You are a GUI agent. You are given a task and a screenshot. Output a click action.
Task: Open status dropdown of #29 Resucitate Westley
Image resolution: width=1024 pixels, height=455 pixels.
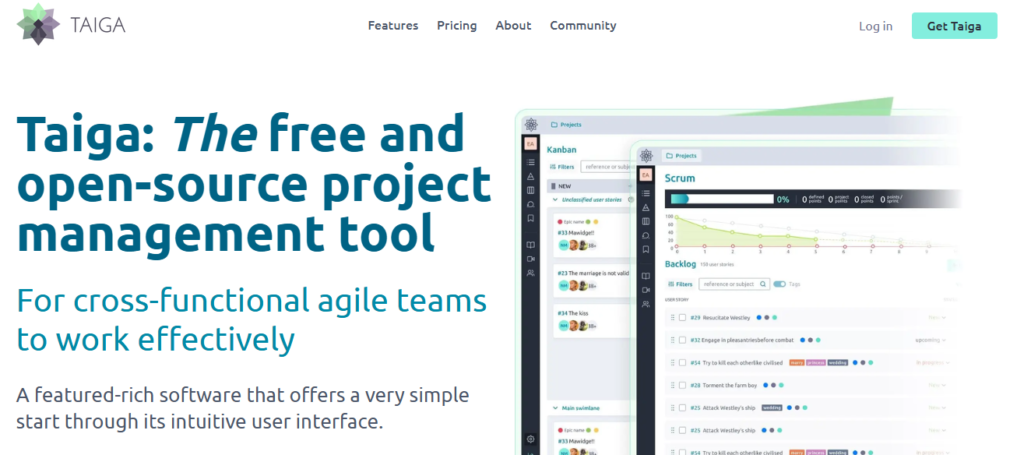936,317
